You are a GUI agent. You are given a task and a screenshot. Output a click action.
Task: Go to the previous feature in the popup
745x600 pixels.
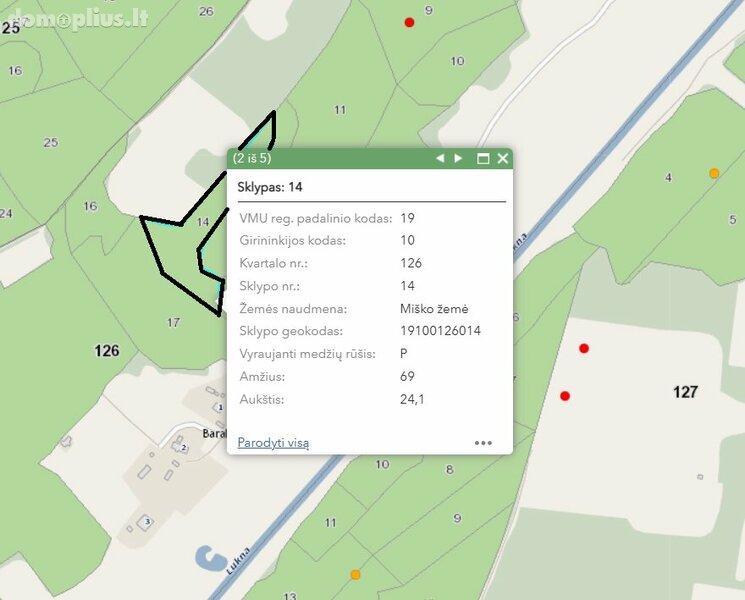[x=440, y=158]
